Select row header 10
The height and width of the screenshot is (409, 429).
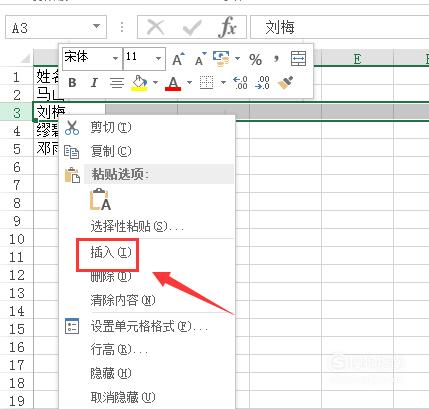coord(17,239)
